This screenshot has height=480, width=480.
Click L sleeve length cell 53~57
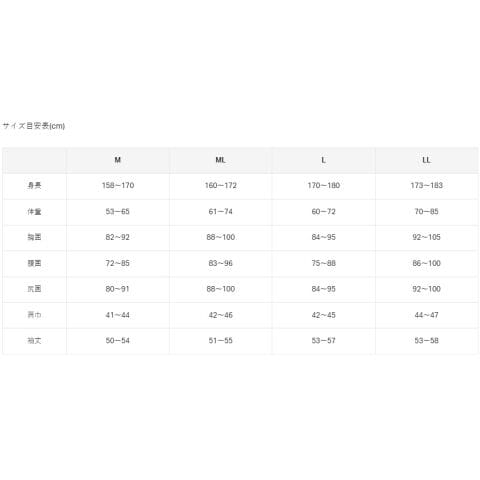point(324,341)
